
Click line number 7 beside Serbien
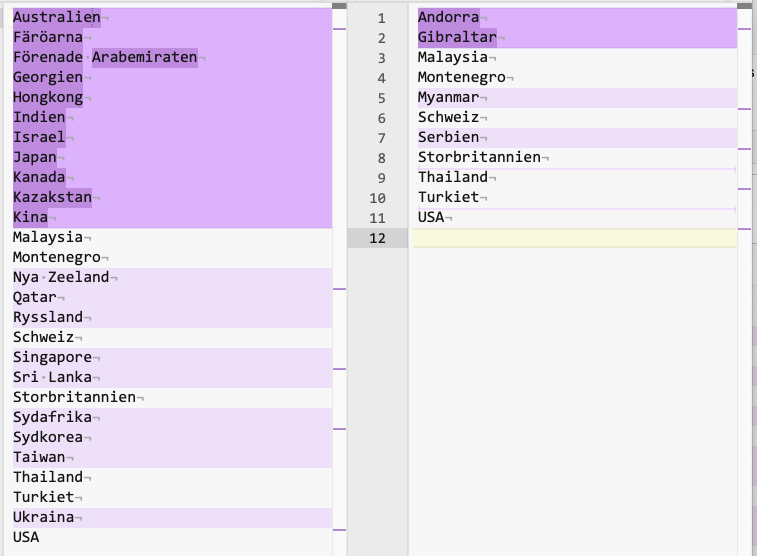(380, 138)
